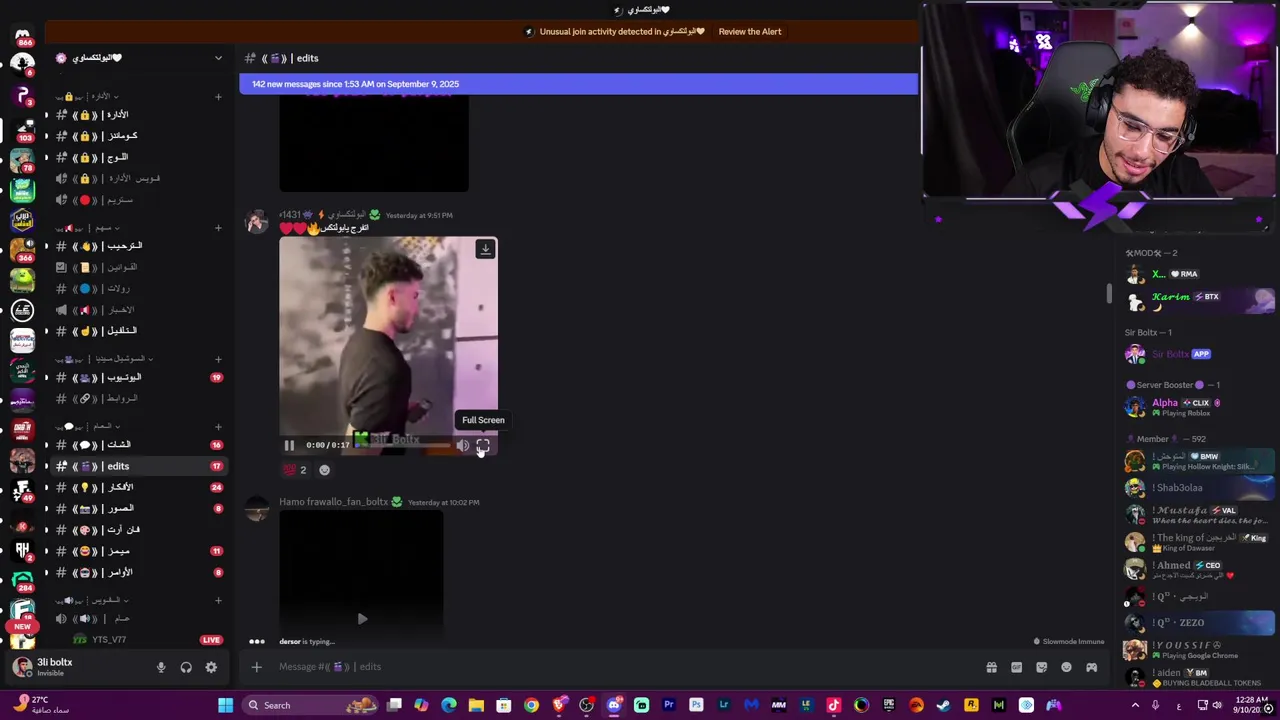
Task: Add a reaction with the smiley icon
Action: pos(324,470)
